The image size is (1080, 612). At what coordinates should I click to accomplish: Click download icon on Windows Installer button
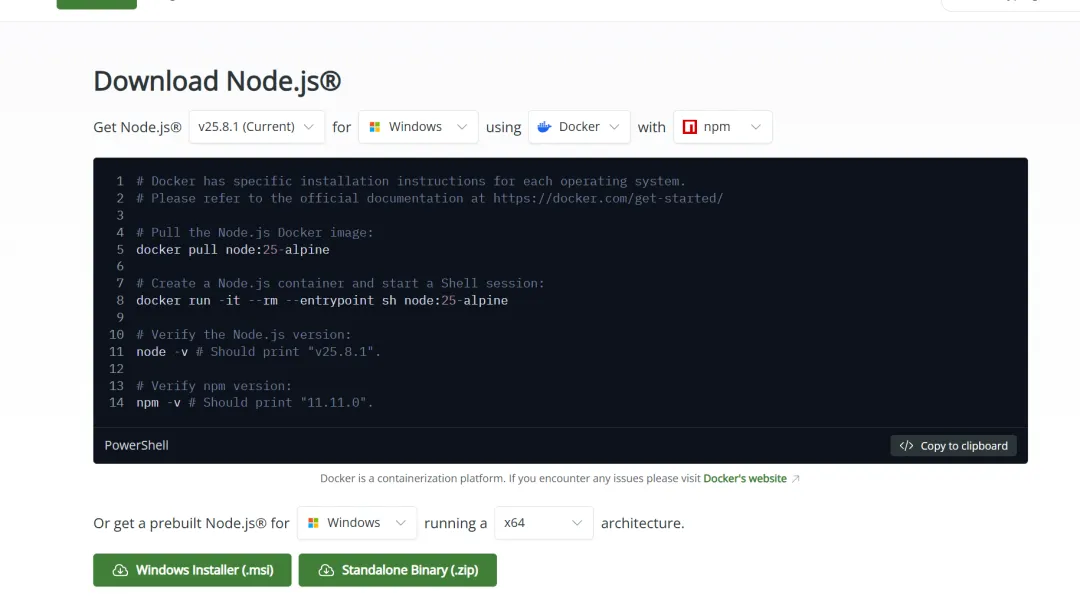pyautogui.click(x=120, y=570)
